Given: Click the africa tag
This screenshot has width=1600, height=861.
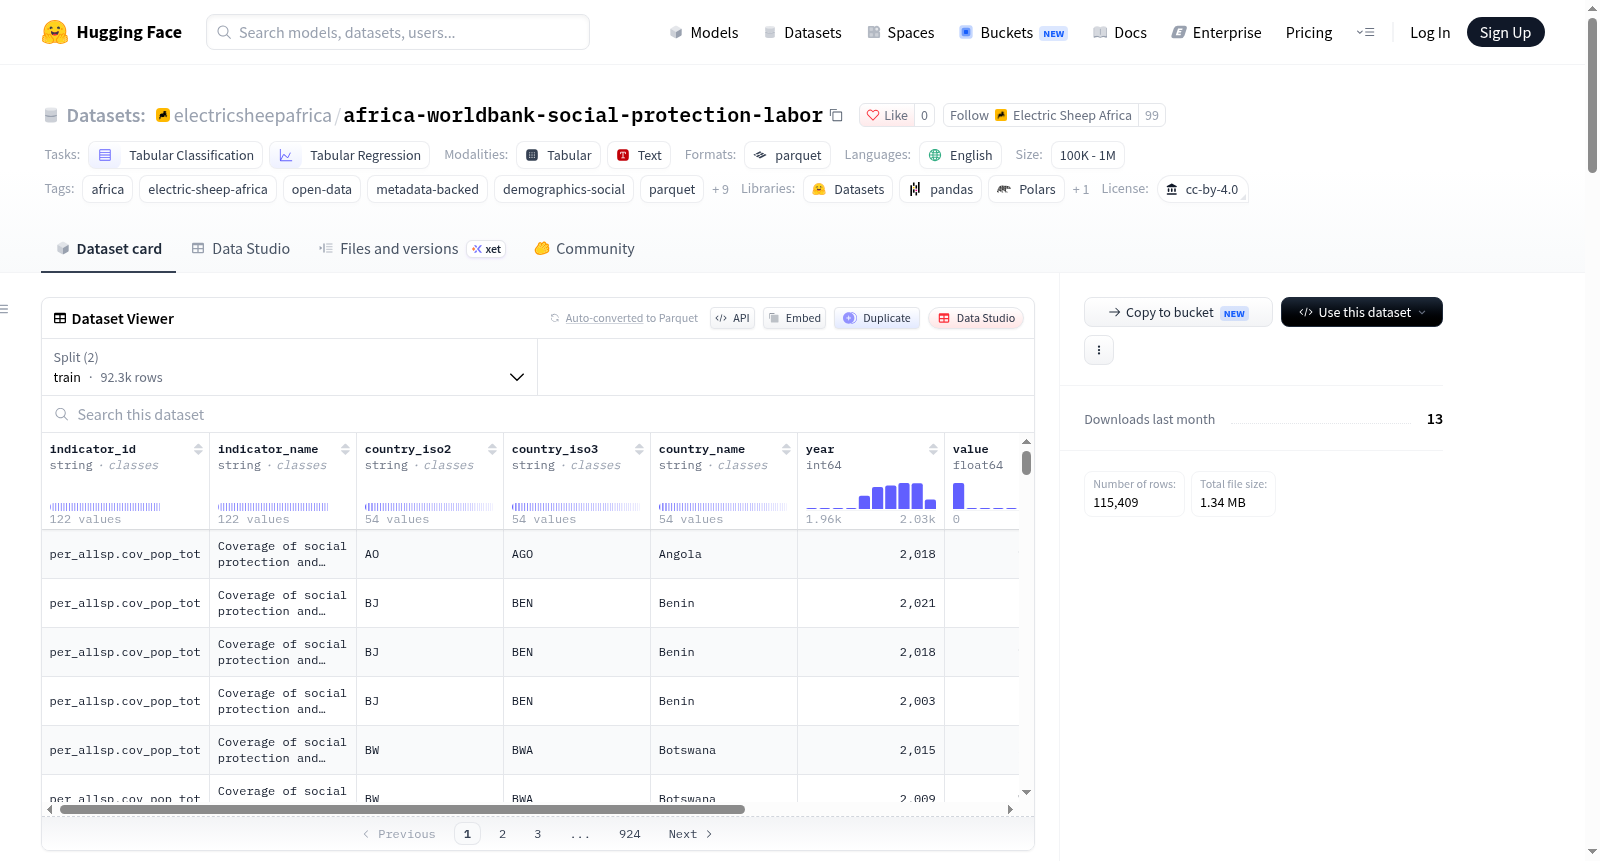Looking at the screenshot, I should pyautogui.click(x=108, y=189).
